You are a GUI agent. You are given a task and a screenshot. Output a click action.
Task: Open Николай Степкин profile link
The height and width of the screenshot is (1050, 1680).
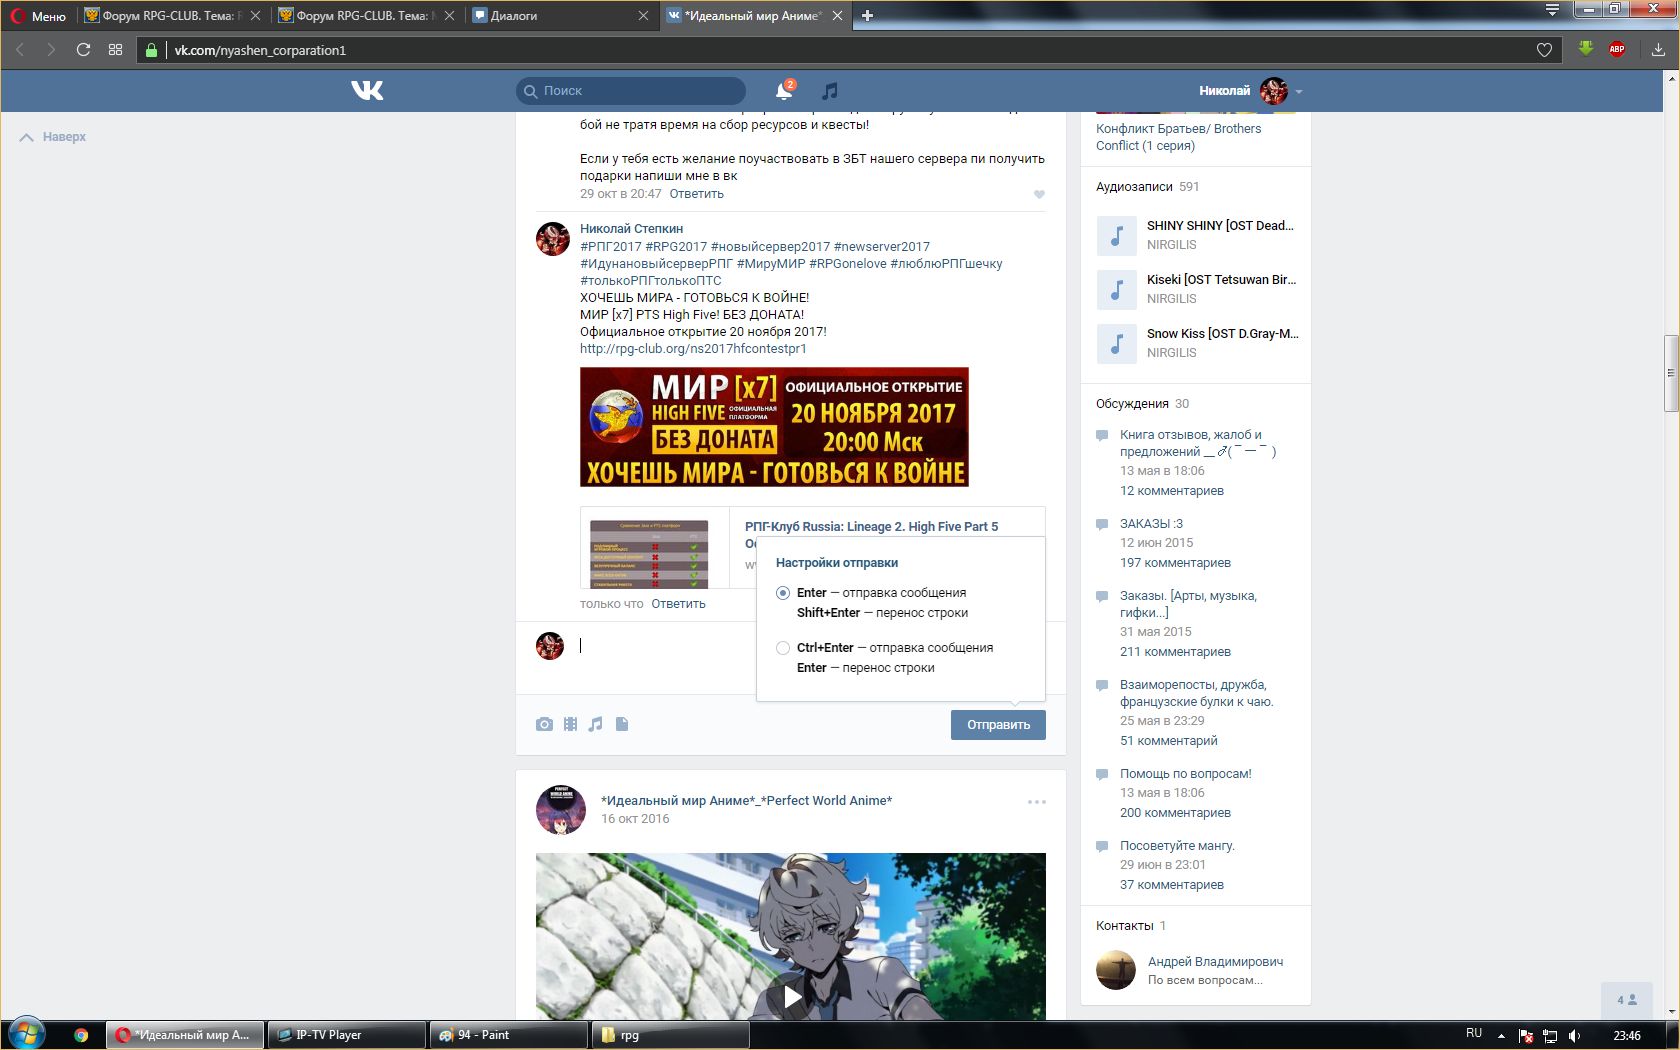[631, 229]
